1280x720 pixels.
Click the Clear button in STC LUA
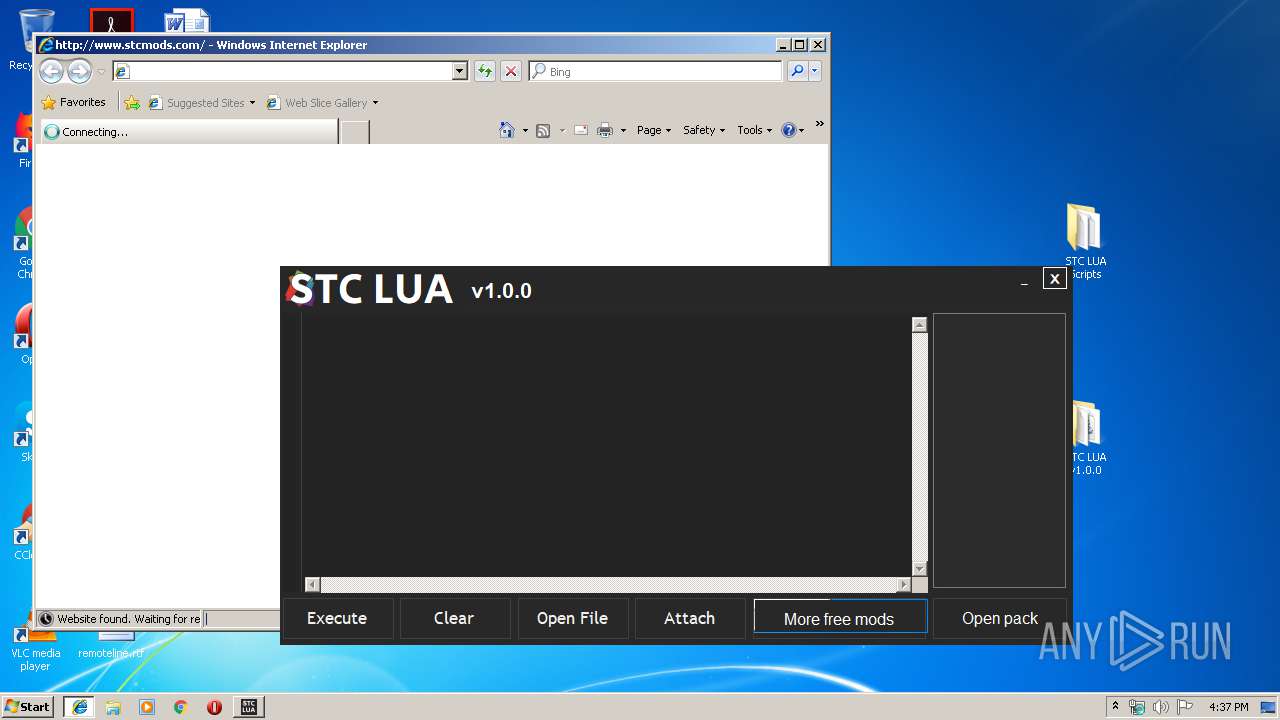(x=454, y=618)
